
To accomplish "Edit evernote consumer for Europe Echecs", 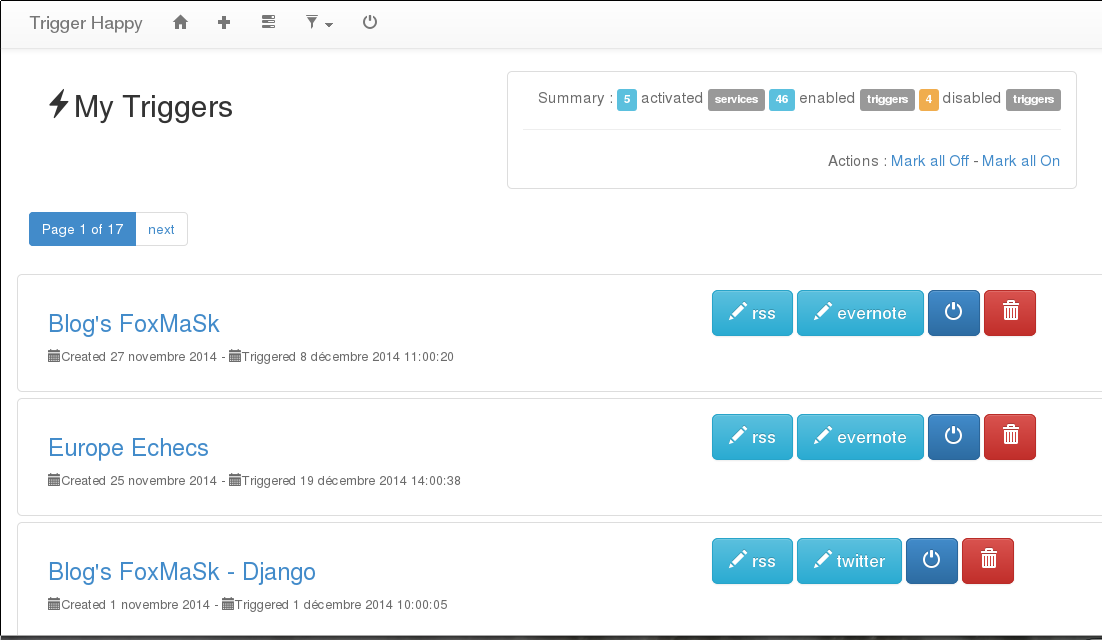I will pyautogui.click(x=860, y=437).
